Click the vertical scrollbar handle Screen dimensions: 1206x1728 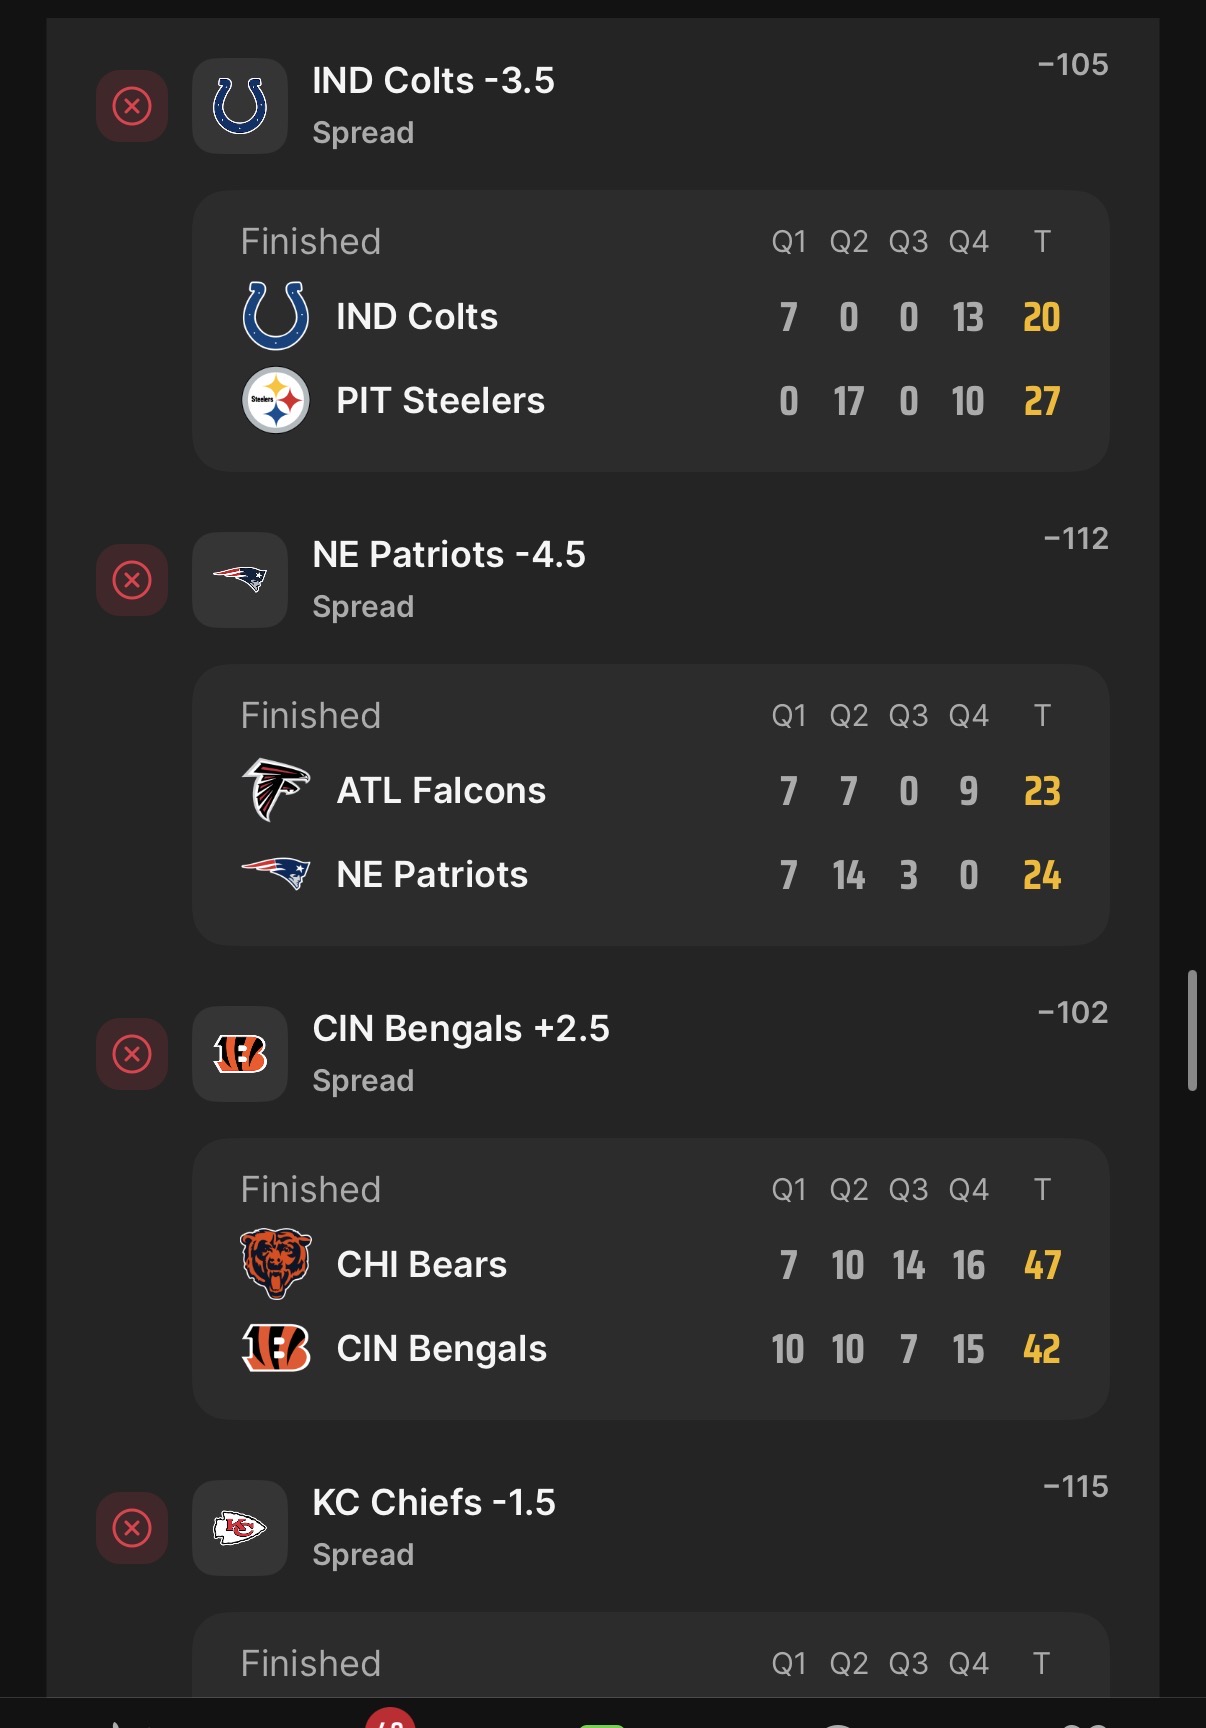click(1192, 1030)
